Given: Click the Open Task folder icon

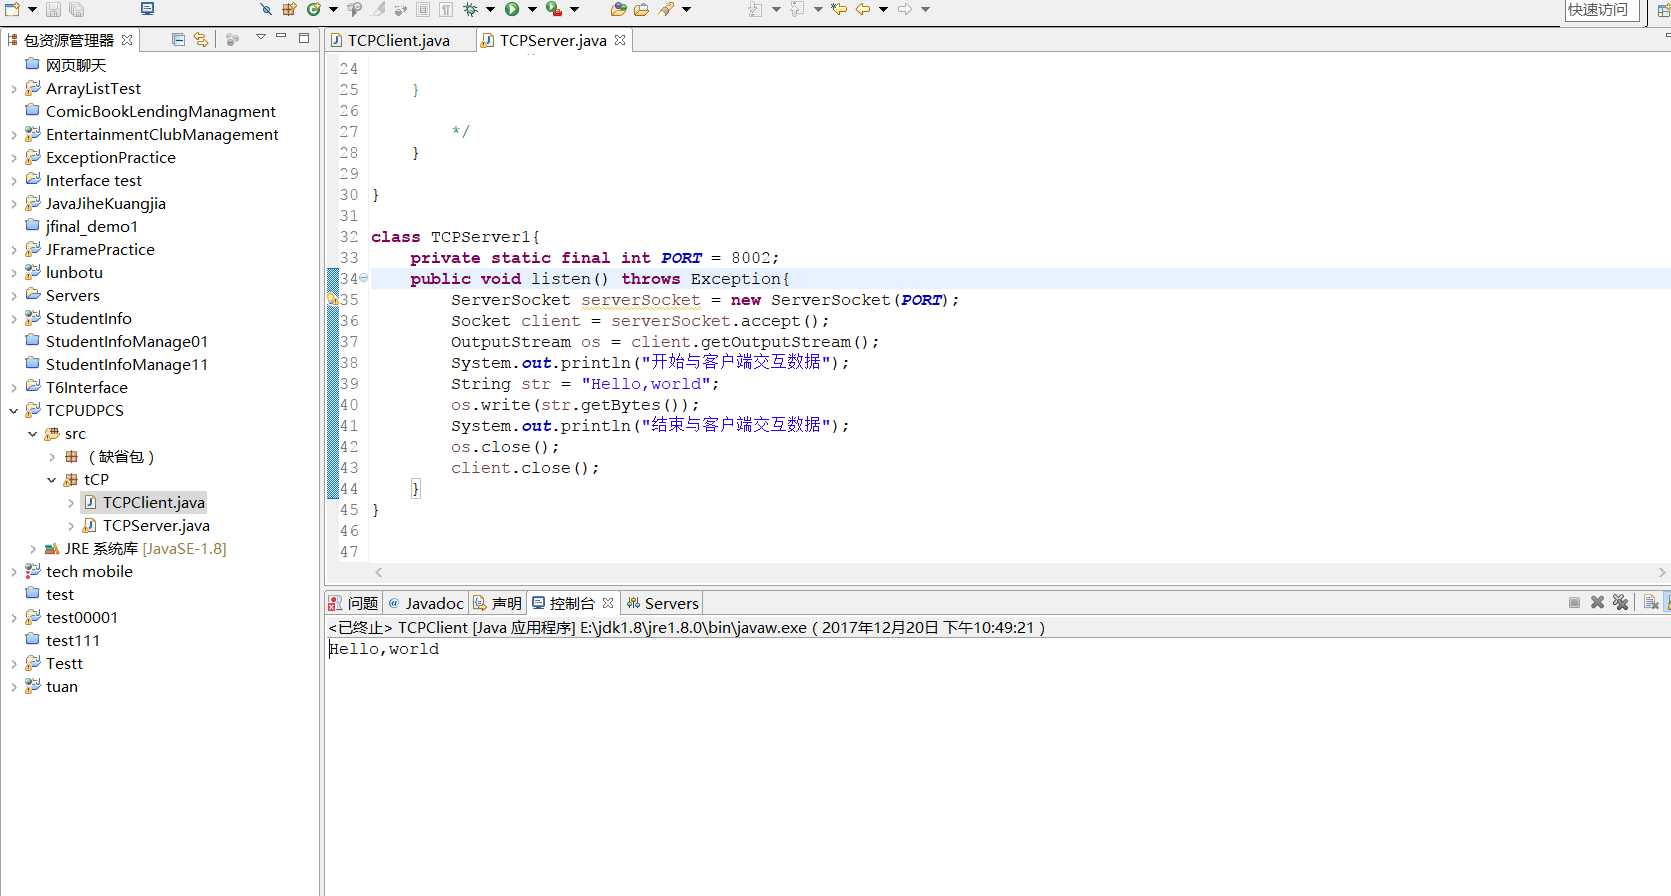Looking at the screenshot, I should point(641,9).
